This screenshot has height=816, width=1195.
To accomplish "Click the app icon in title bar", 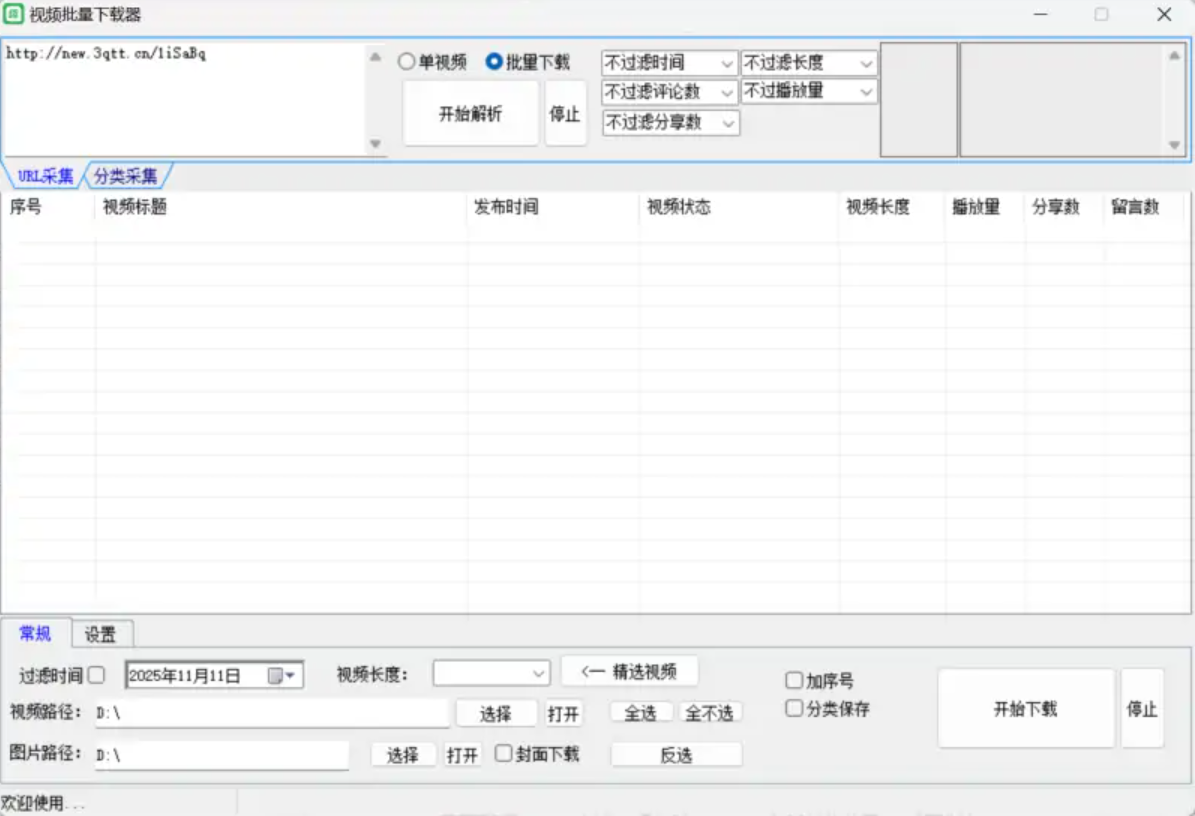I will (13, 14).
